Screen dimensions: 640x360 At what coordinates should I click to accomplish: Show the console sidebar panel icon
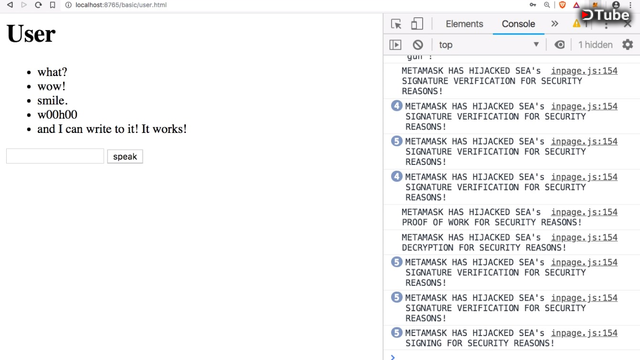pyautogui.click(x=395, y=44)
